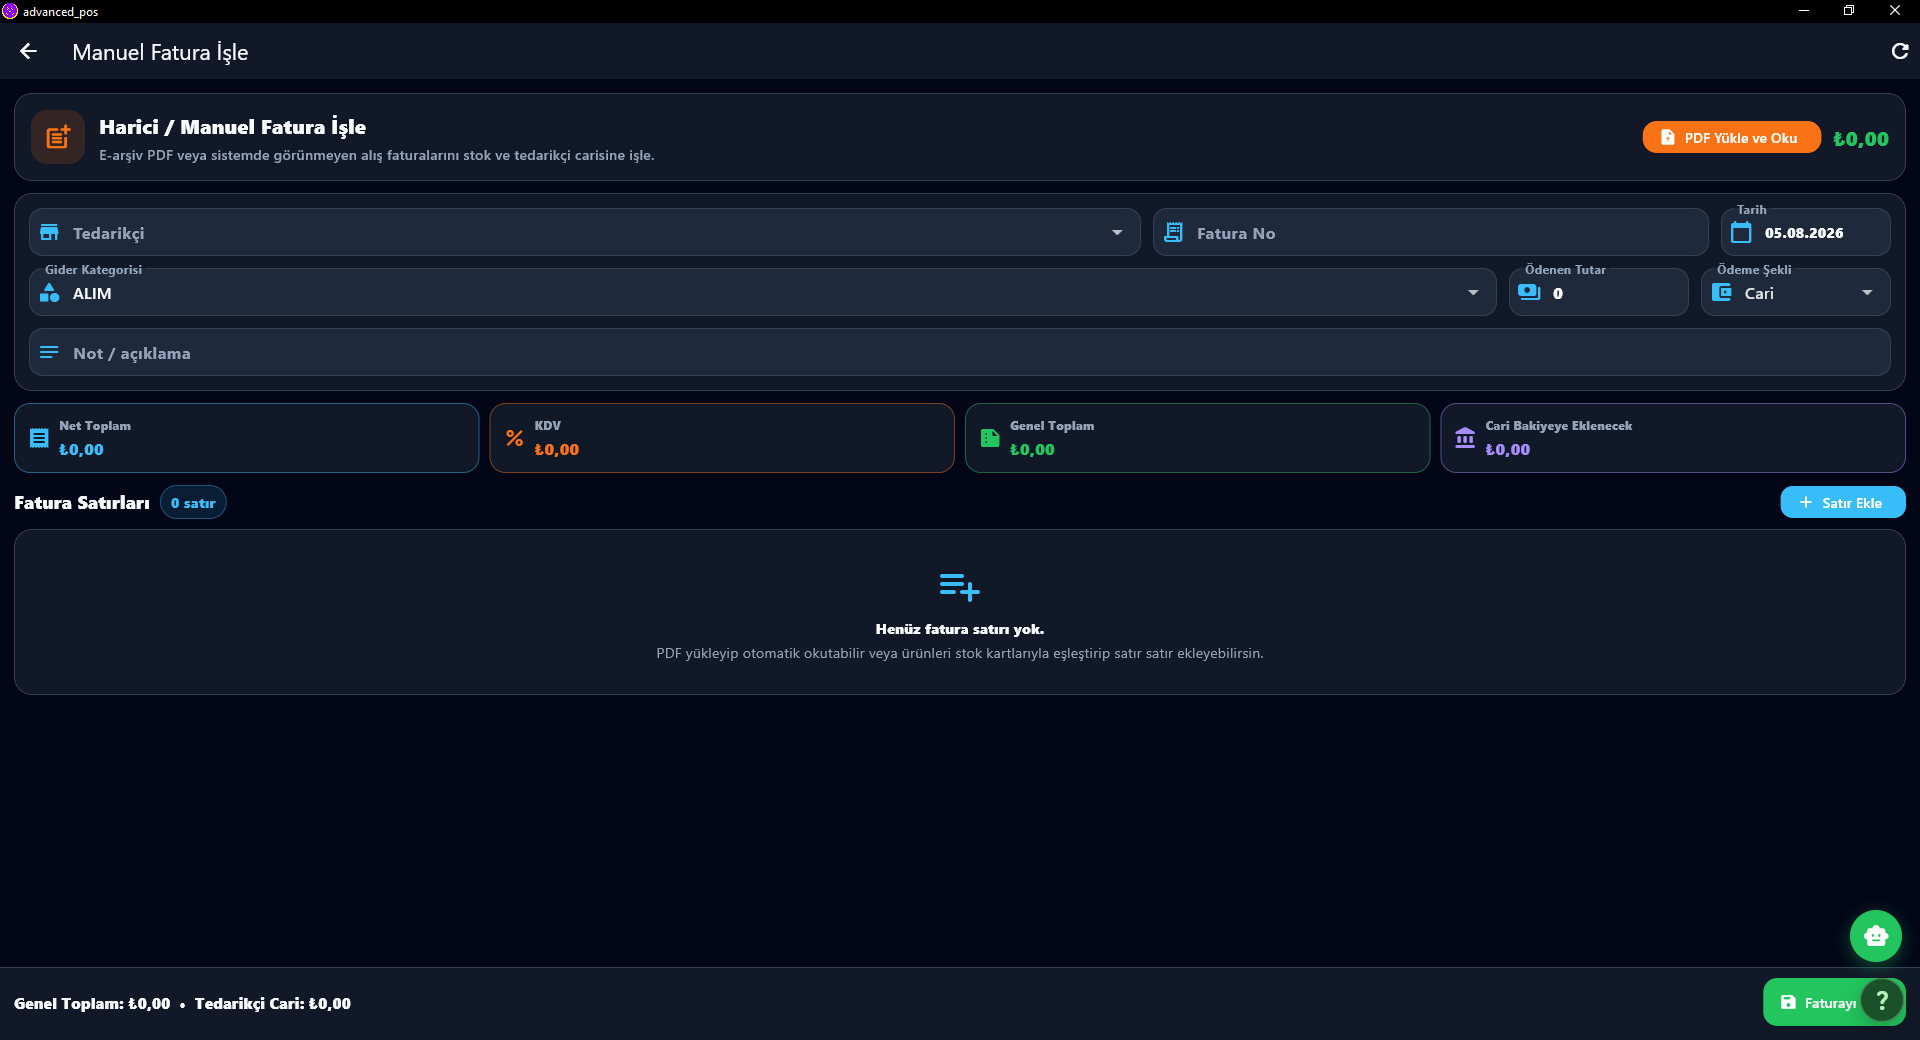Click the notes lines icon

[49, 352]
